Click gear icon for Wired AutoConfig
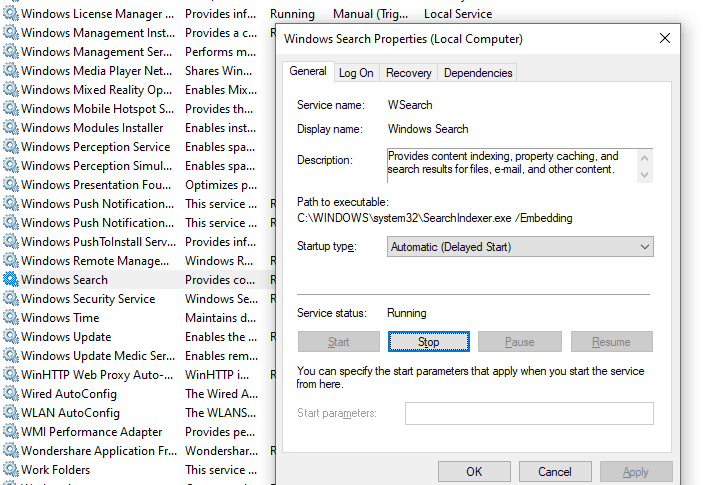Viewport: 712px width, 485px height. 11,394
